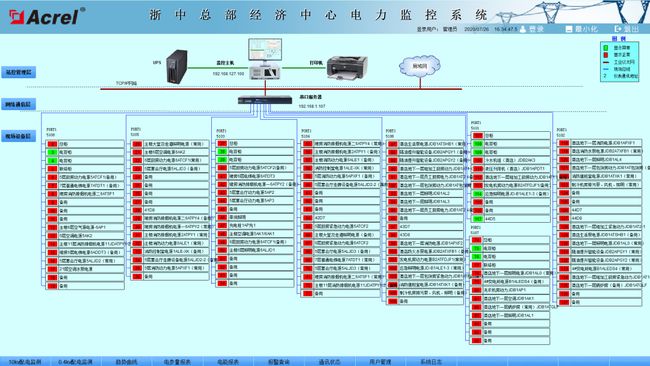Screen dimensions: 650x366
Task: Open the 10kV配电监测 tab
Action: pyautogui.click(x=25, y=362)
